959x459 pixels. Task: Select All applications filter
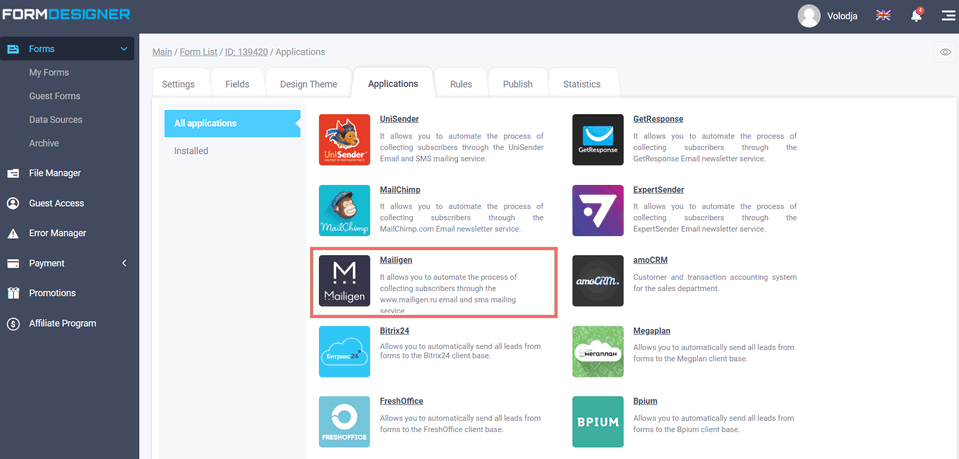(x=232, y=123)
